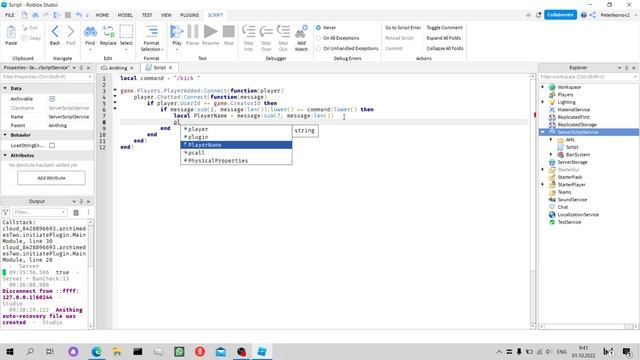Click Toggle Comment action
640x360 pixels.
click(444, 28)
